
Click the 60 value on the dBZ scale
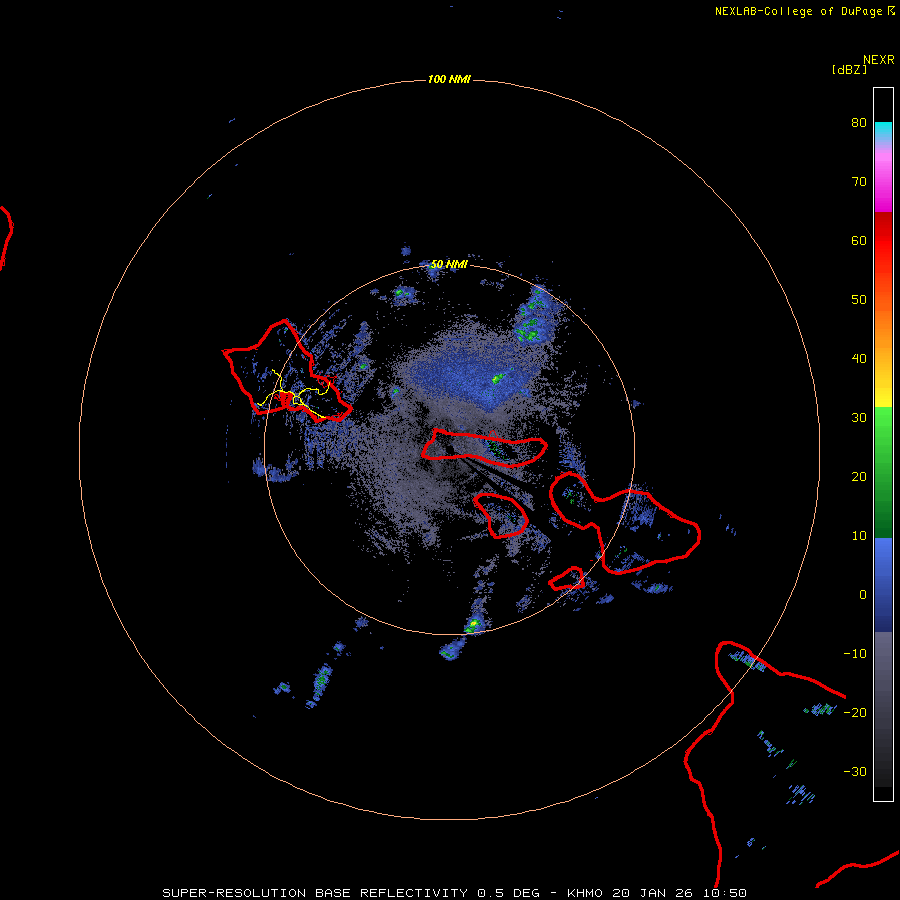click(859, 241)
